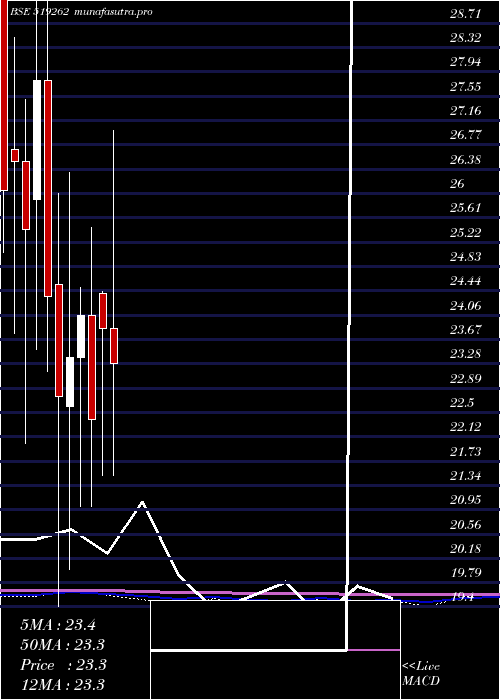Click the 20.95 price label
This screenshot has width=500, height=700.
pos(465,500)
